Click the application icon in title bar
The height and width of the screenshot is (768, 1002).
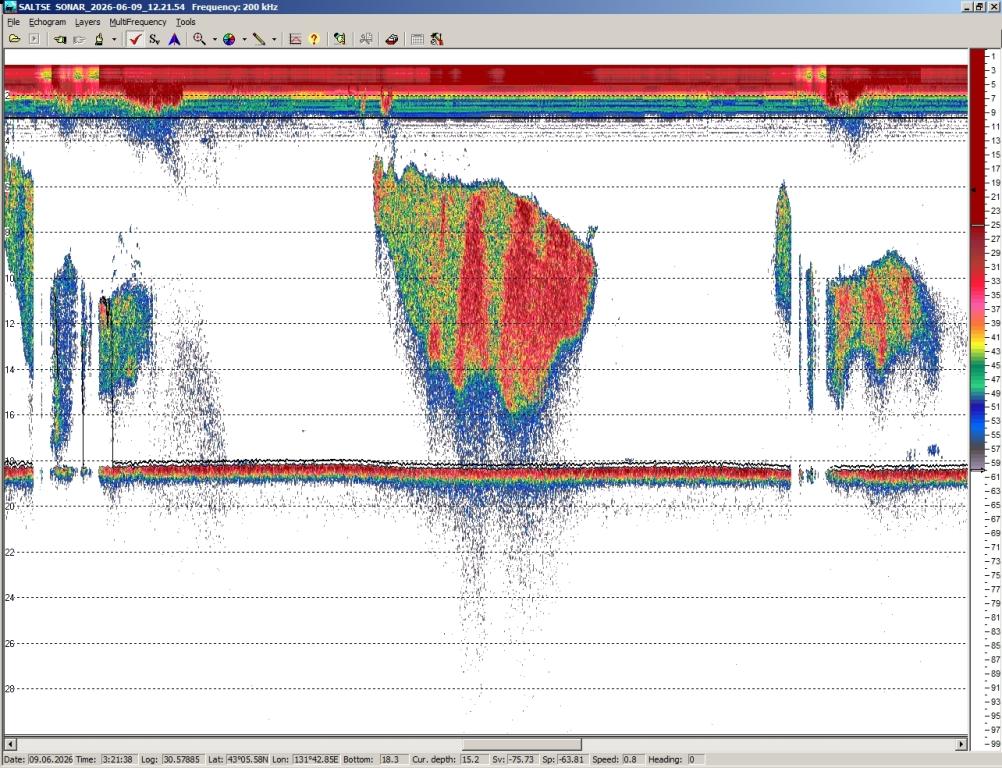coord(9,6)
